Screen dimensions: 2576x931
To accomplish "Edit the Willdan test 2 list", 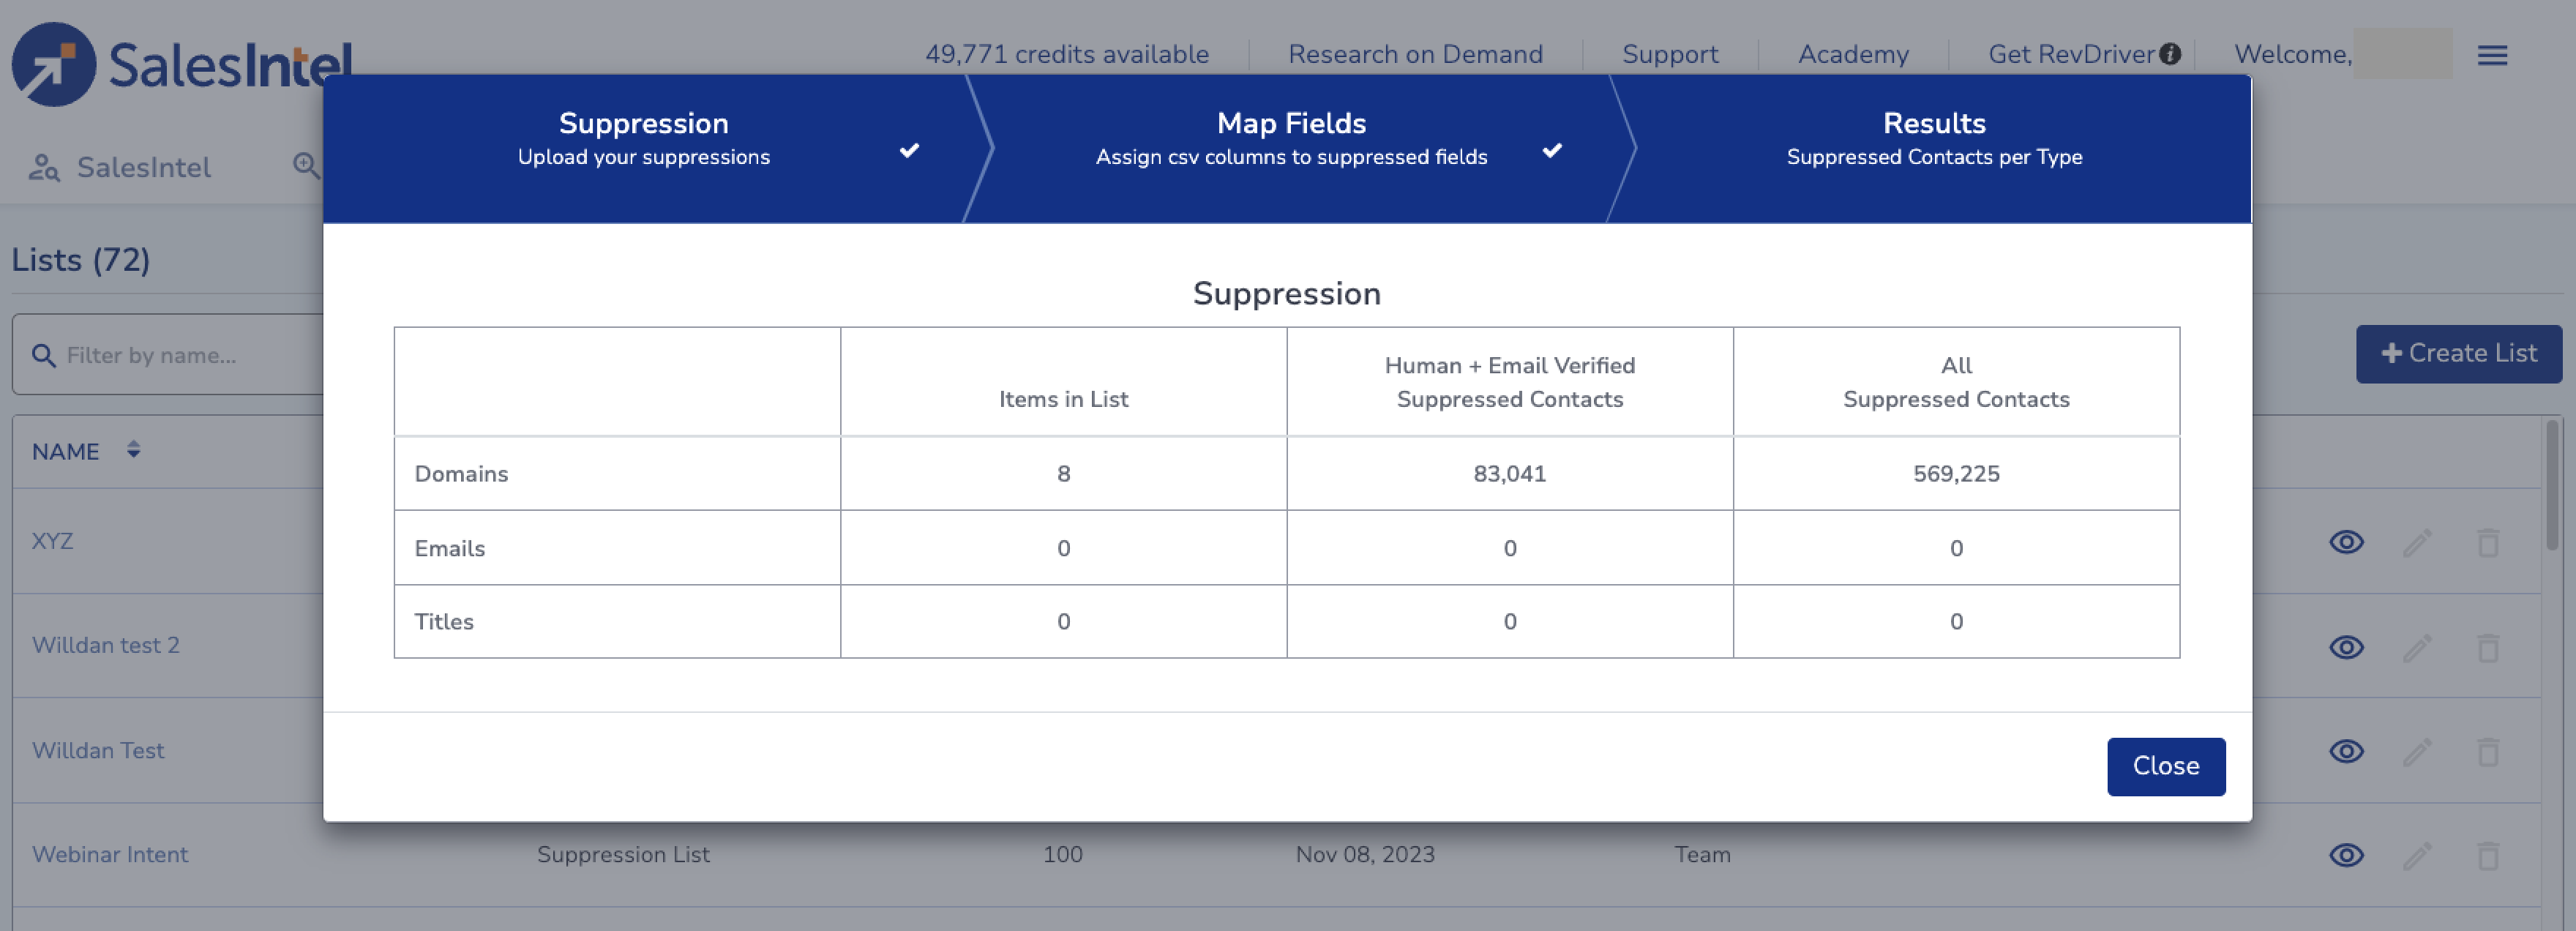I will coord(2417,647).
